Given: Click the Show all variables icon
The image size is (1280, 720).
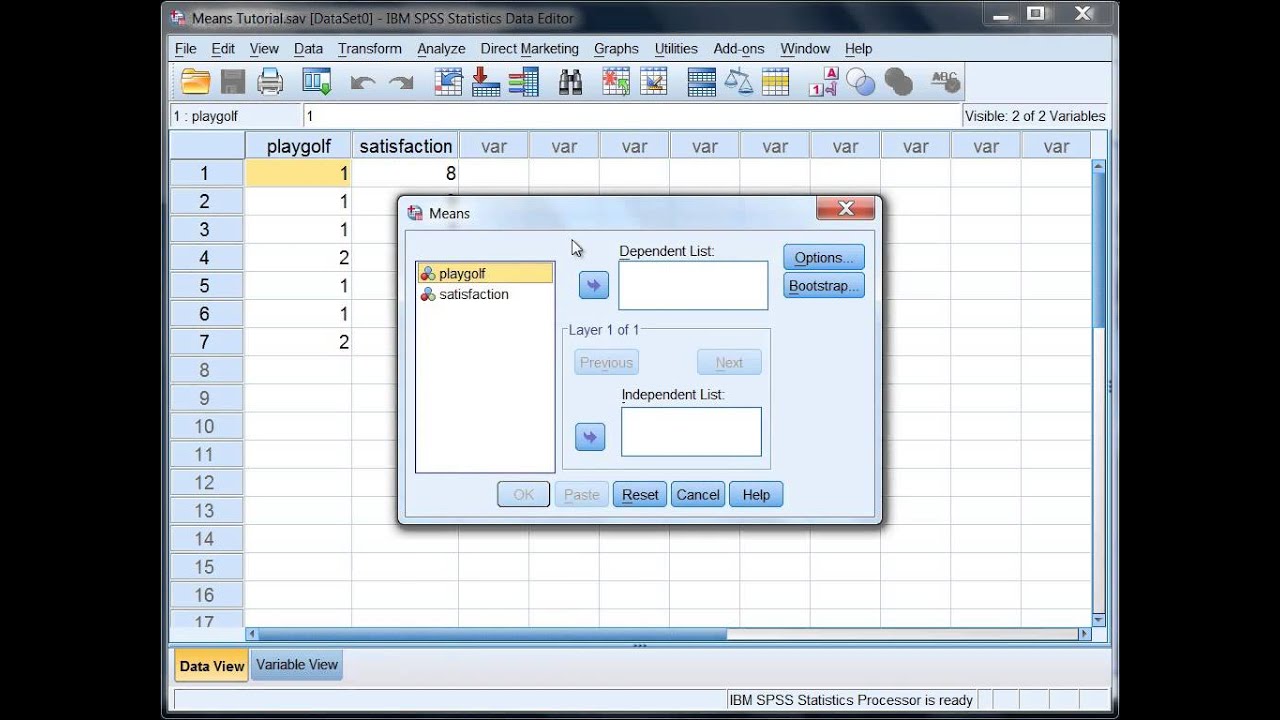Looking at the screenshot, I should pos(898,82).
